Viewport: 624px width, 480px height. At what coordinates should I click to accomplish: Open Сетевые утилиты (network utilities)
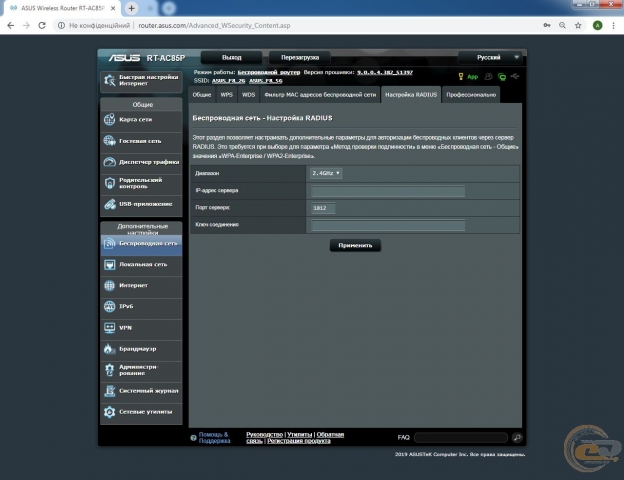[x=140, y=411]
